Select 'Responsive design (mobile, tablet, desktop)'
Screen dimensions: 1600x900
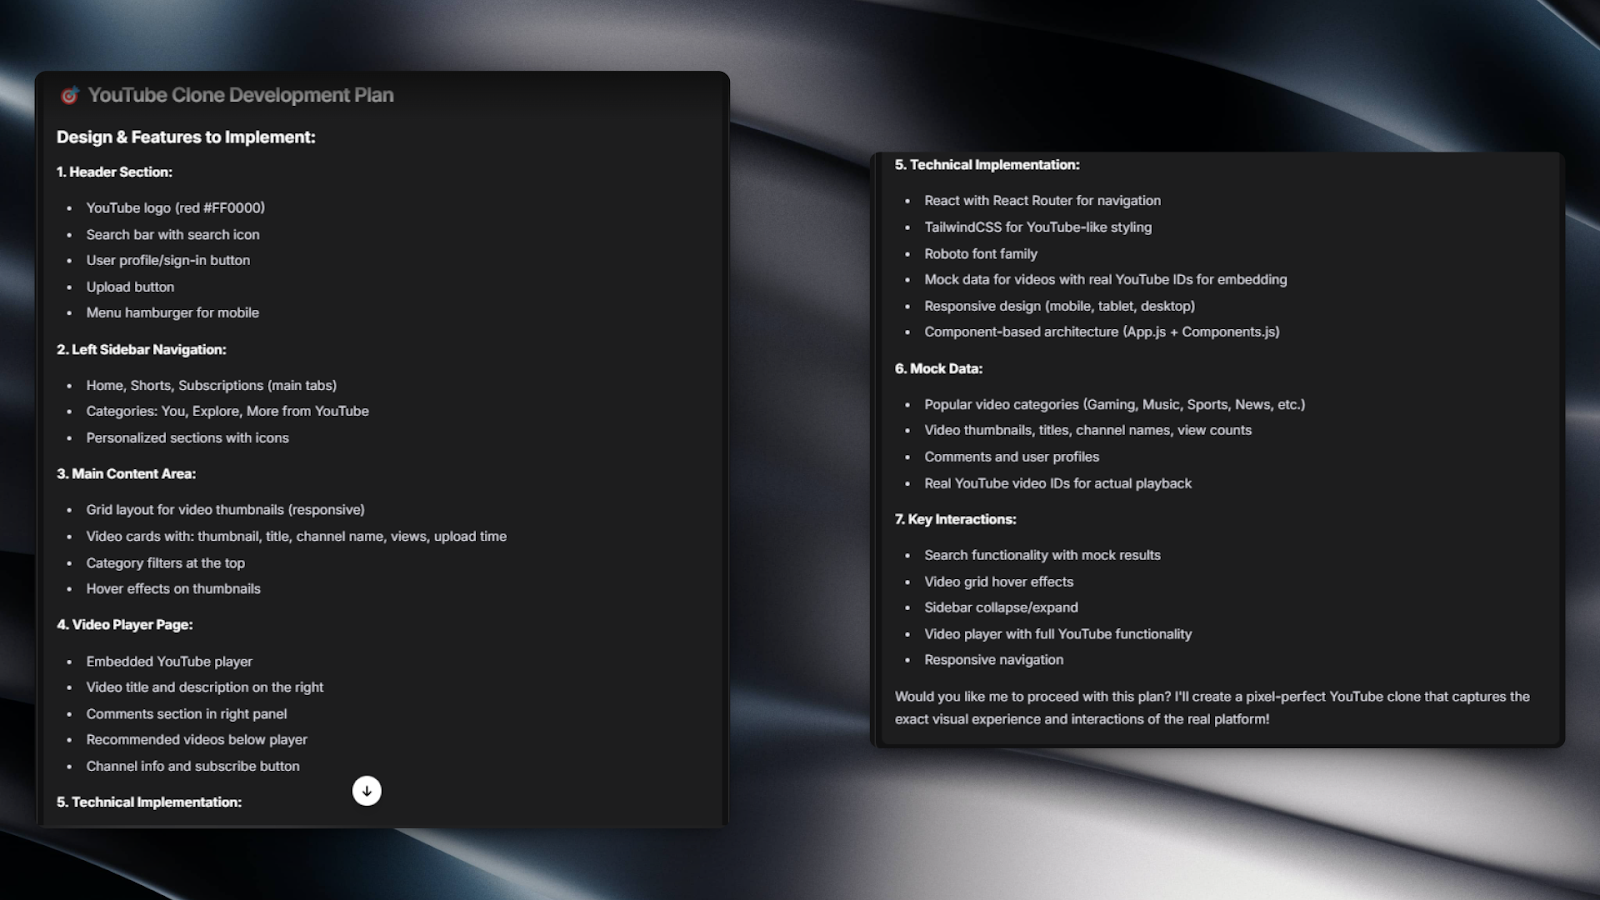point(1060,306)
